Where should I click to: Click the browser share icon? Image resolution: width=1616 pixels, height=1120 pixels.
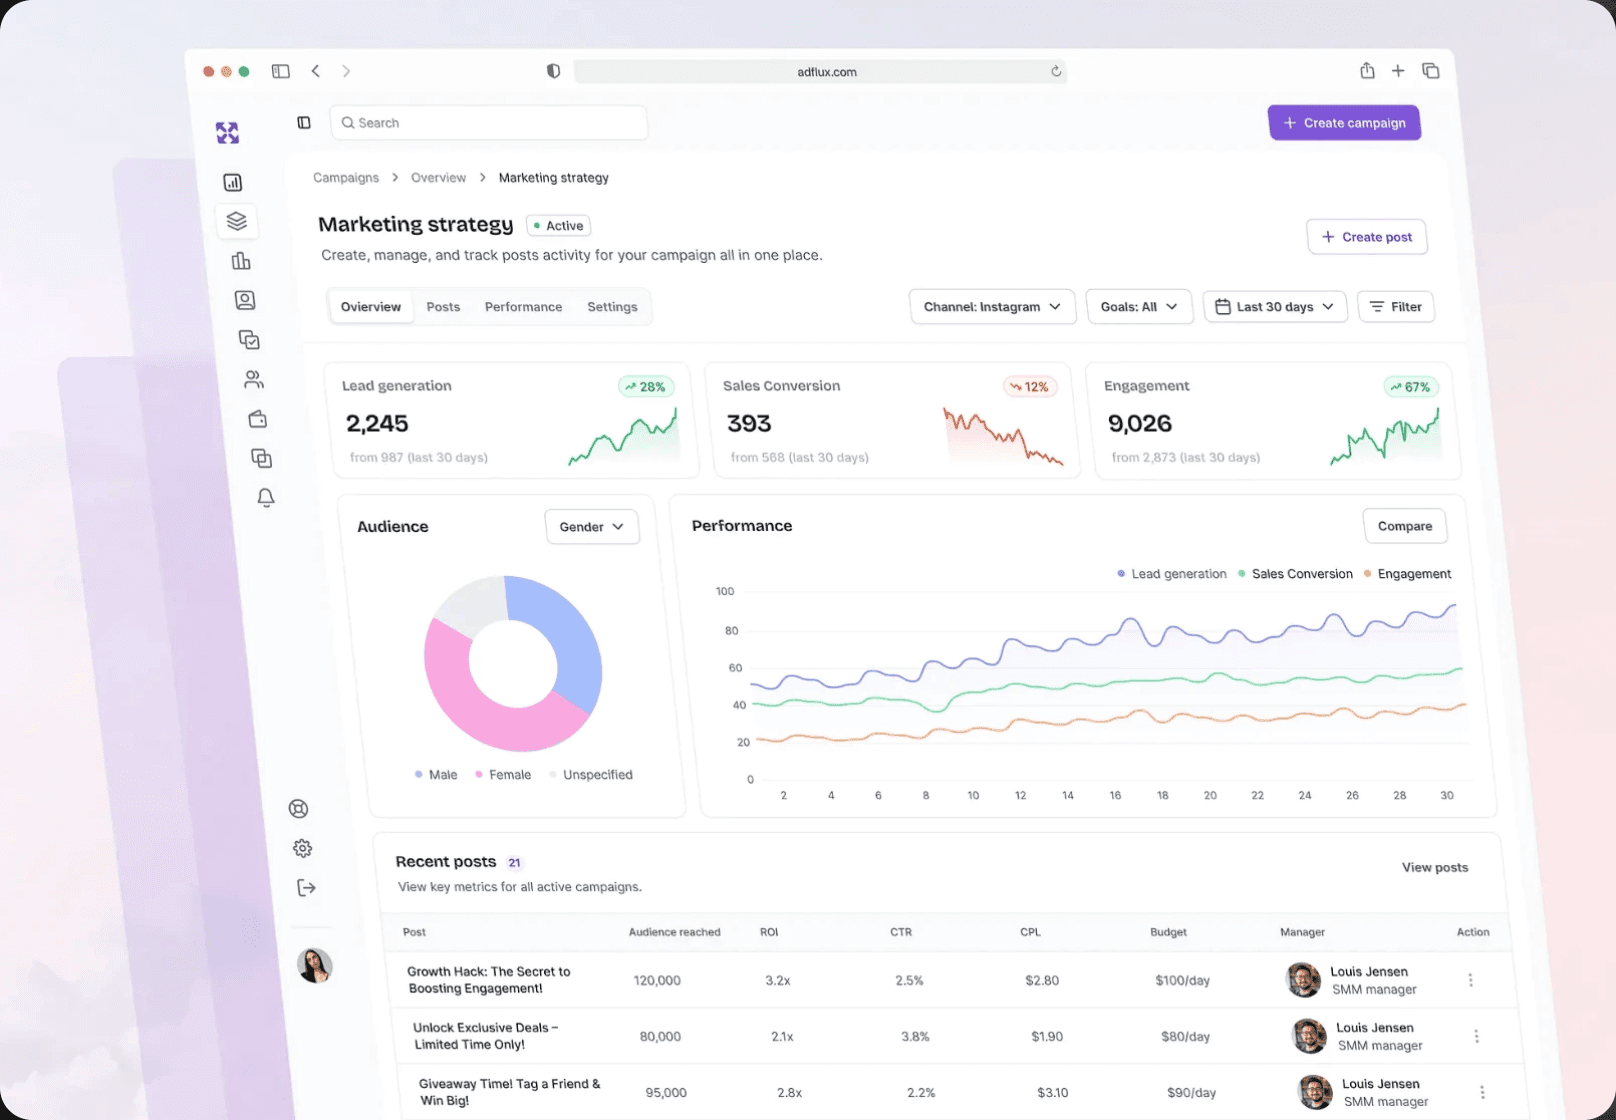[1367, 70]
